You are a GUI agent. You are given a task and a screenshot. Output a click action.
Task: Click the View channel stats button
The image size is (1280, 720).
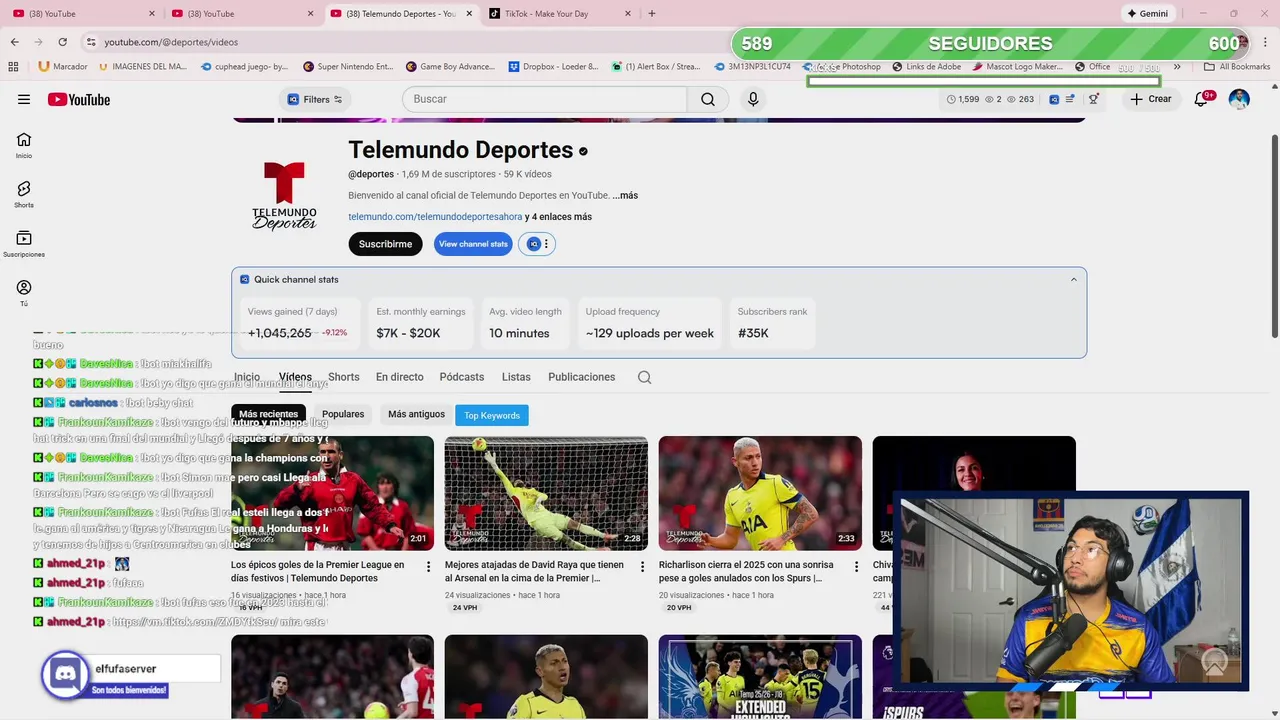tap(473, 244)
